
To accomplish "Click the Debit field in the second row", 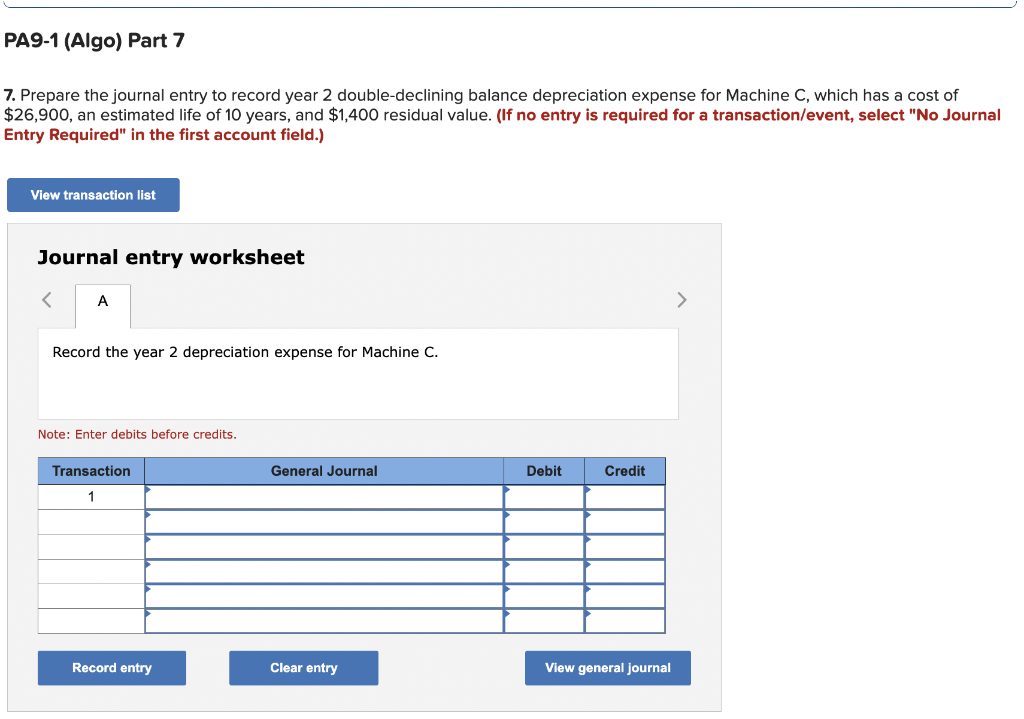I will pyautogui.click(x=543, y=520).
